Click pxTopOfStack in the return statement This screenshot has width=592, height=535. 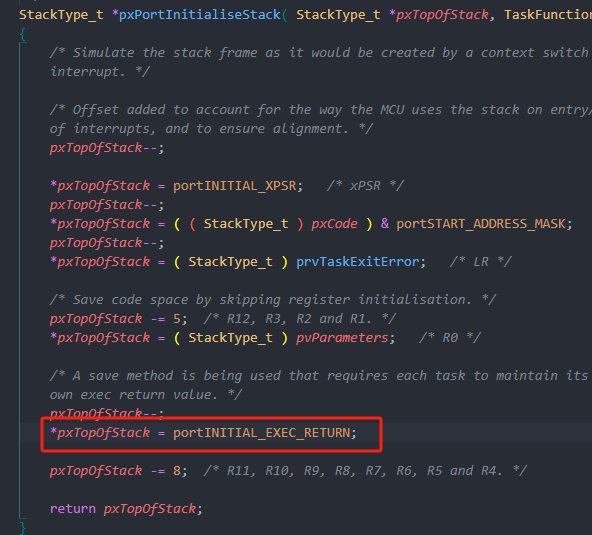pos(150,509)
